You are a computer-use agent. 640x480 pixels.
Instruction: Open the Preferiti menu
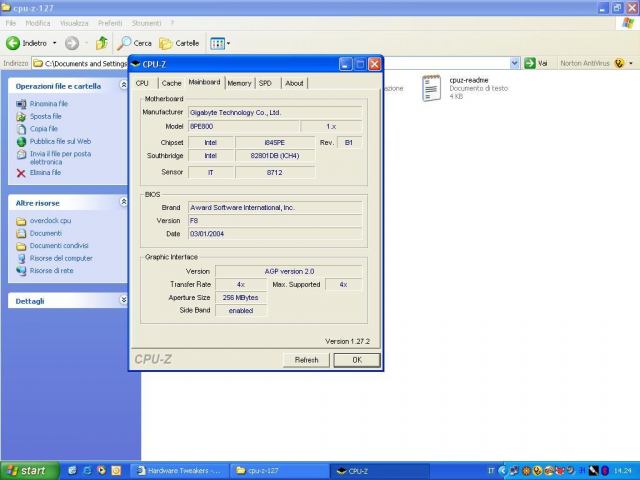click(110, 23)
